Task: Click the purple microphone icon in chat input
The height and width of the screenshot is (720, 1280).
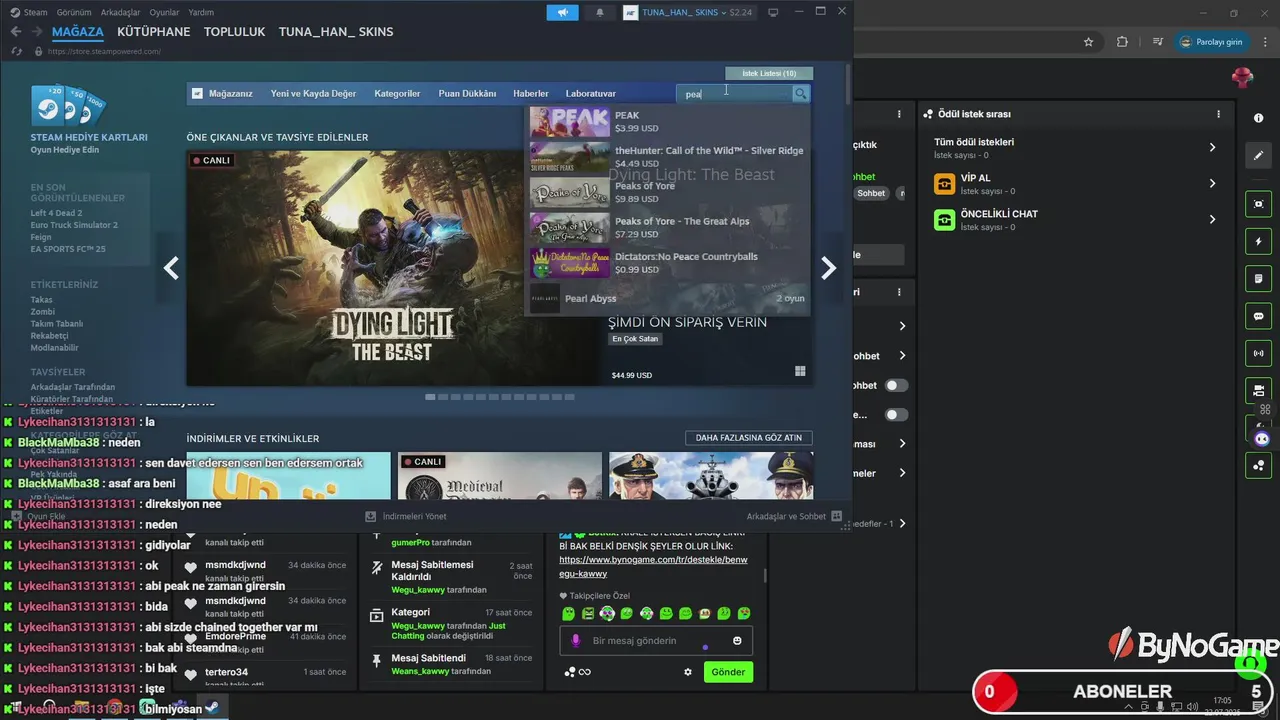Action: 575,641
